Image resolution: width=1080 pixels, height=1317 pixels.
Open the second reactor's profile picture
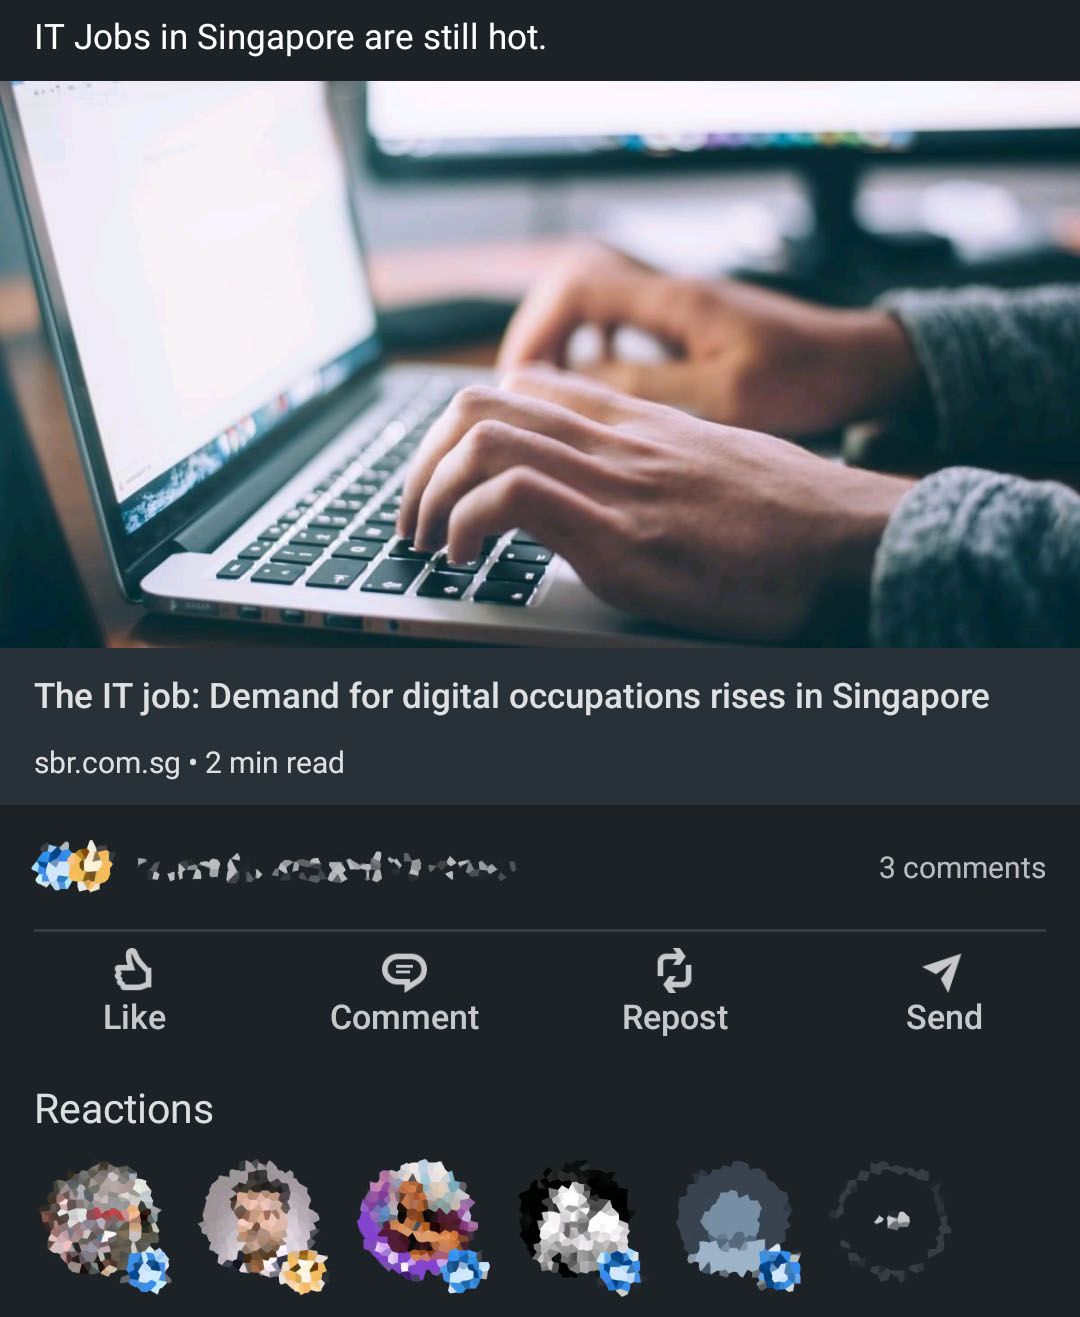tap(261, 1220)
